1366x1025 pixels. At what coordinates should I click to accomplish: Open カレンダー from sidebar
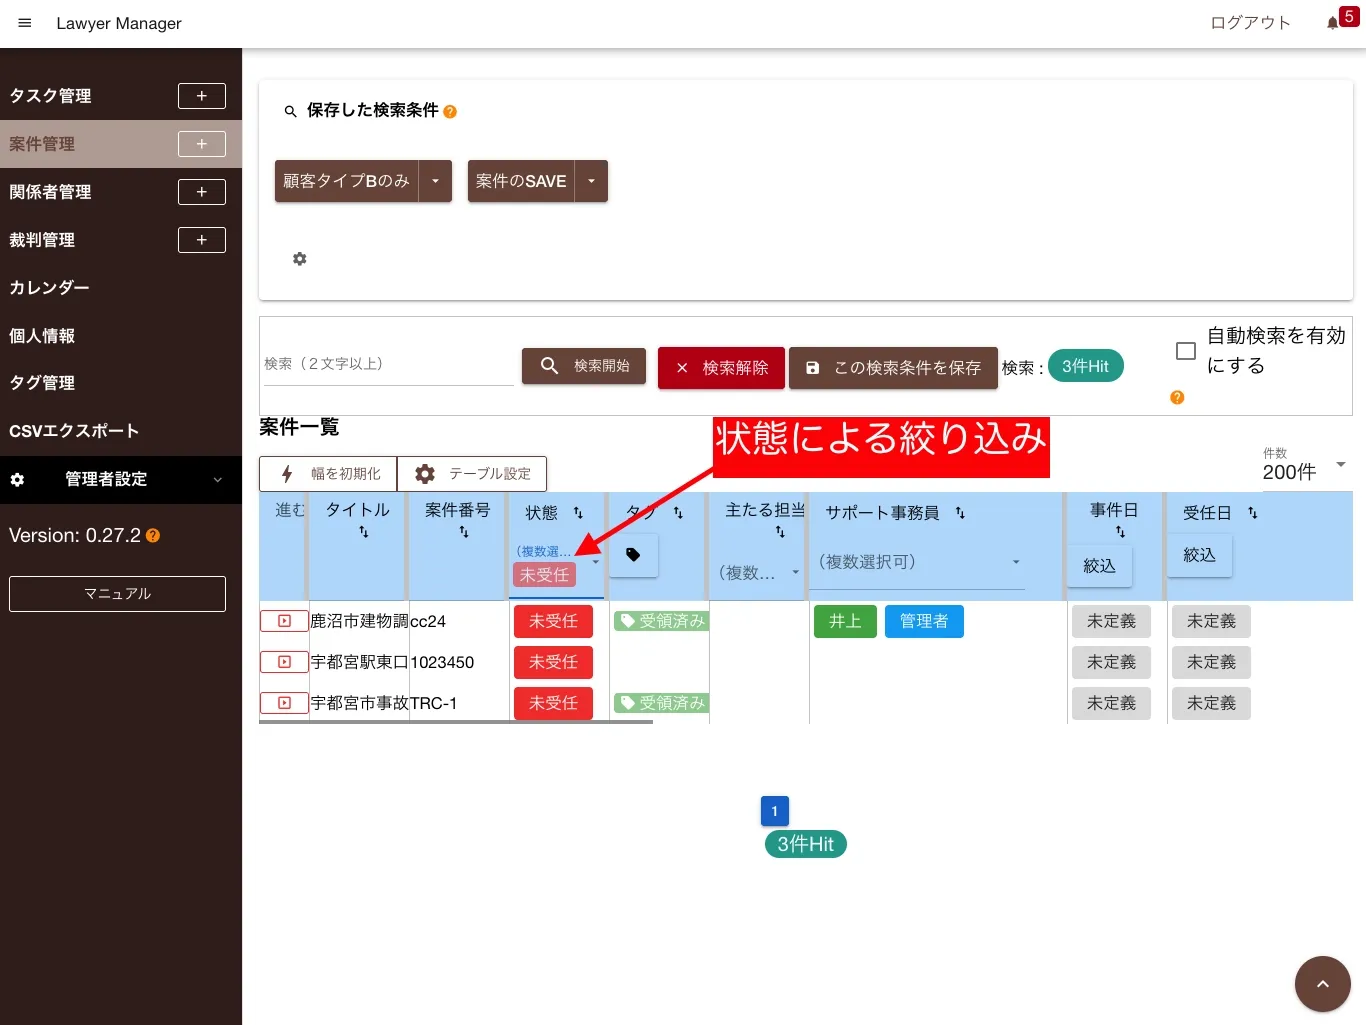coord(49,288)
